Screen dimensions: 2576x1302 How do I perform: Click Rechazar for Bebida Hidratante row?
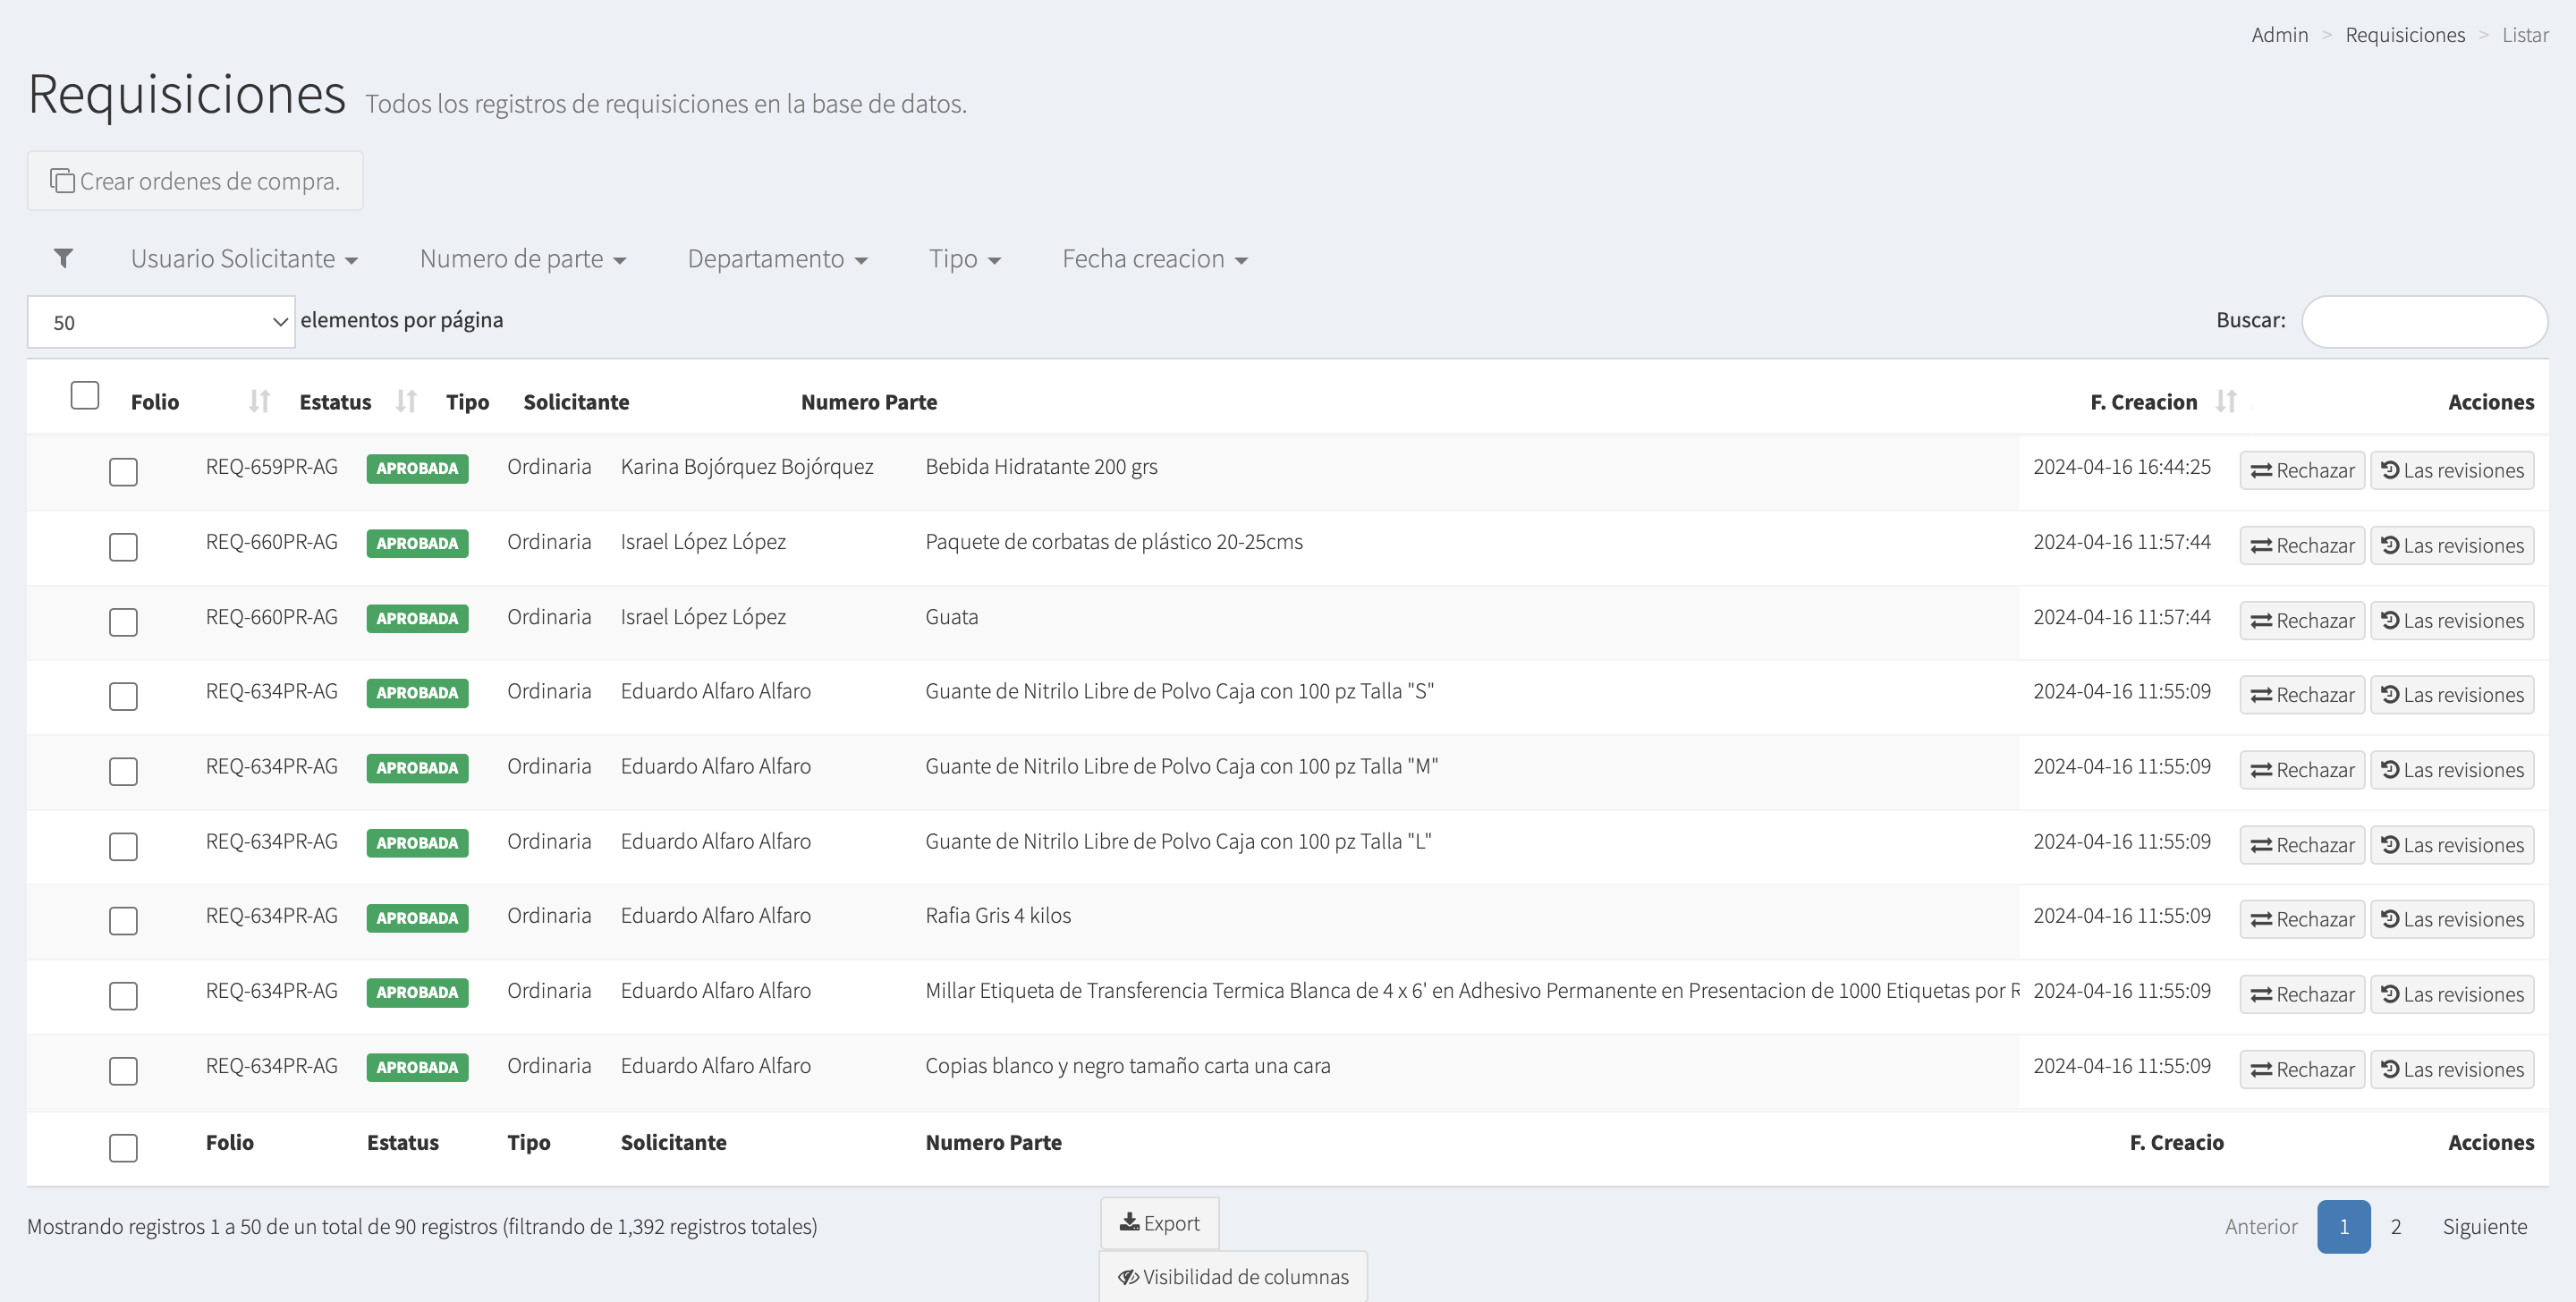click(2301, 470)
